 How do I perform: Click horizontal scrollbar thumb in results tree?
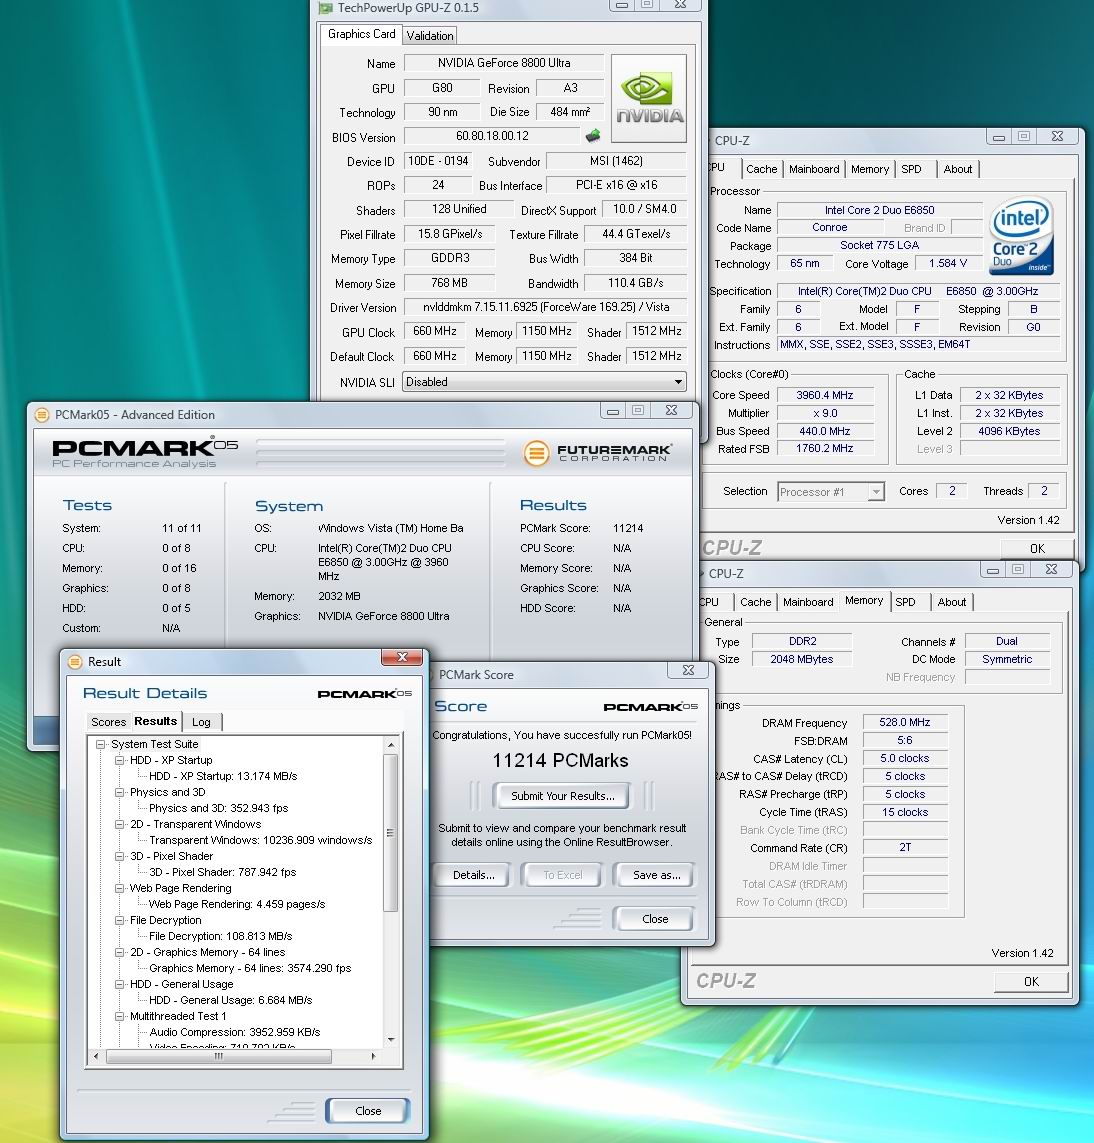(x=219, y=1056)
